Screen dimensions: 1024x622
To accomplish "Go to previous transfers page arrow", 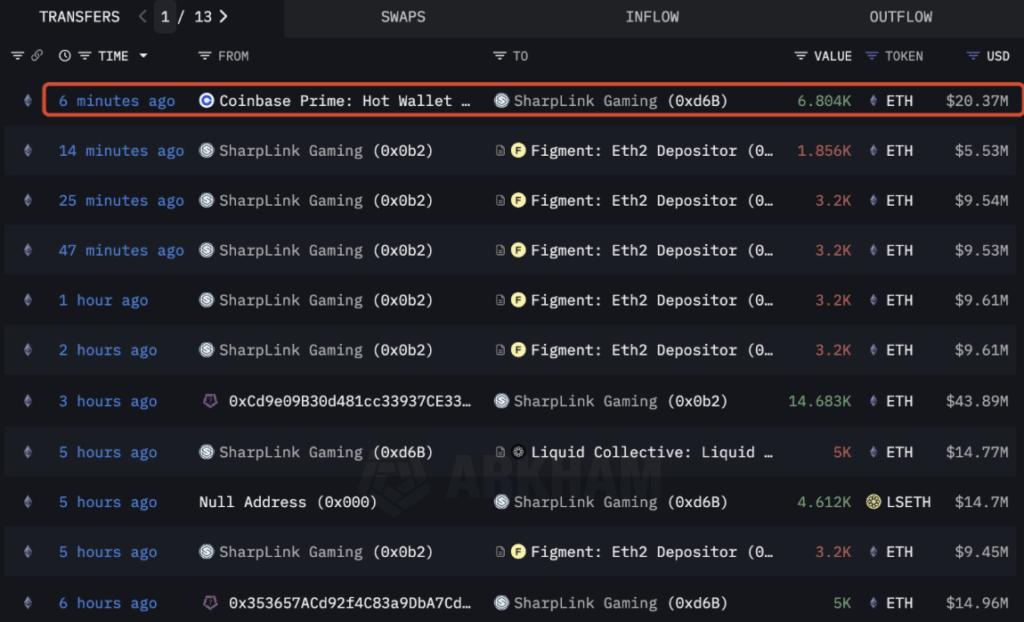I will 142,17.
